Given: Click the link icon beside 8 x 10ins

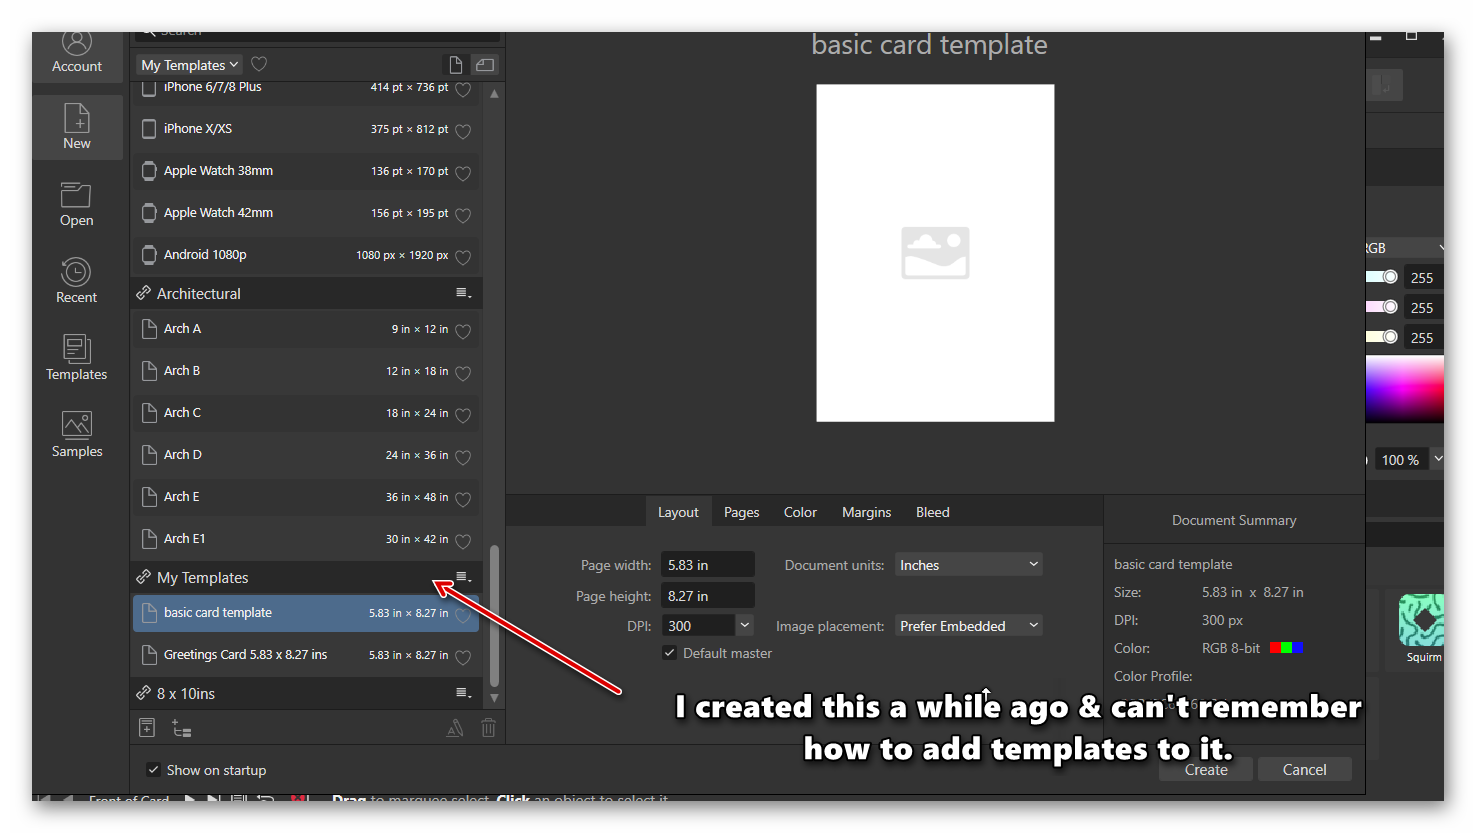Looking at the screenshot, I should [x=144, y=693].
